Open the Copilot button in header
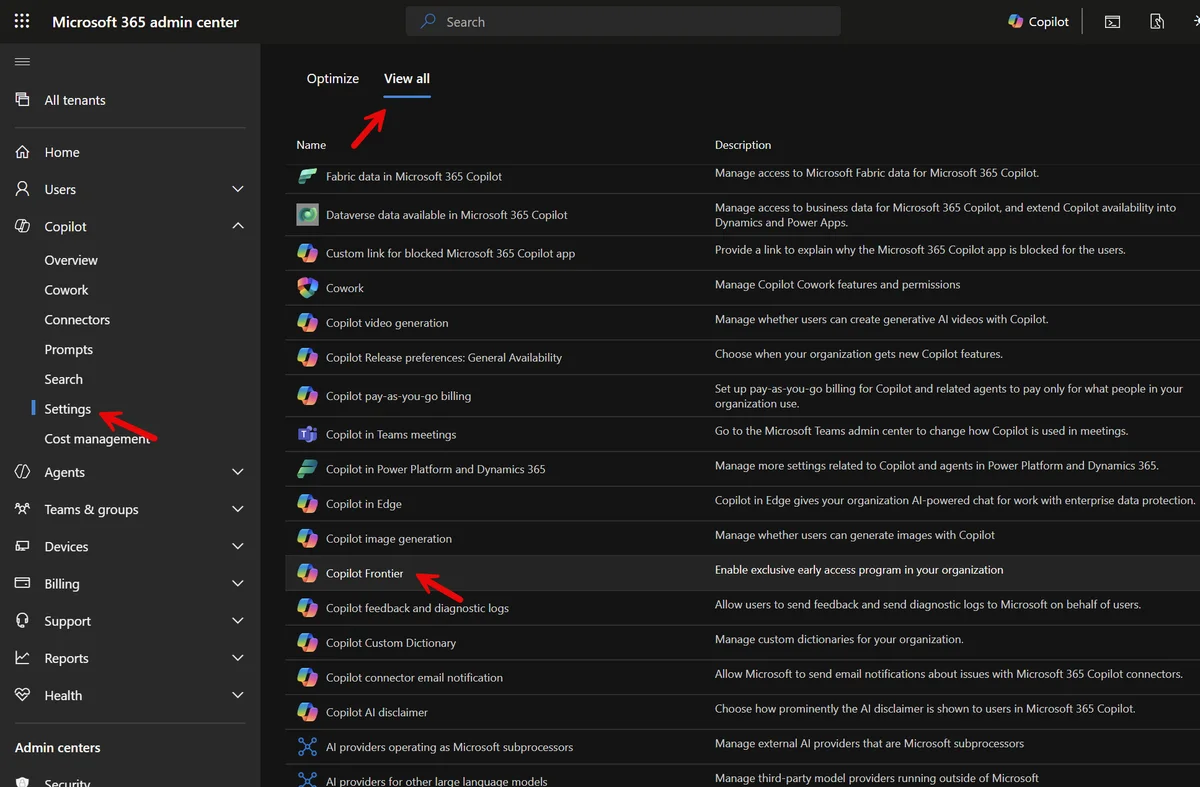 tap(1038, 21)
